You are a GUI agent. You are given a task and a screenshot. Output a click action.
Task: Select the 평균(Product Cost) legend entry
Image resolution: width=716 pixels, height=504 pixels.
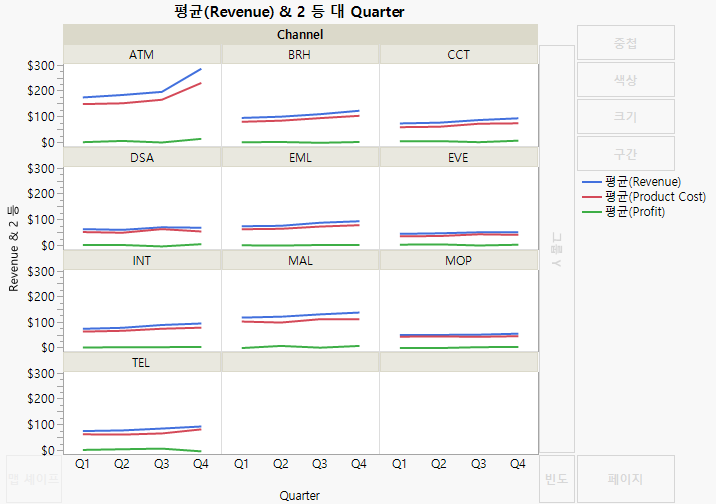pyautogui.click(x=644, y=197)
